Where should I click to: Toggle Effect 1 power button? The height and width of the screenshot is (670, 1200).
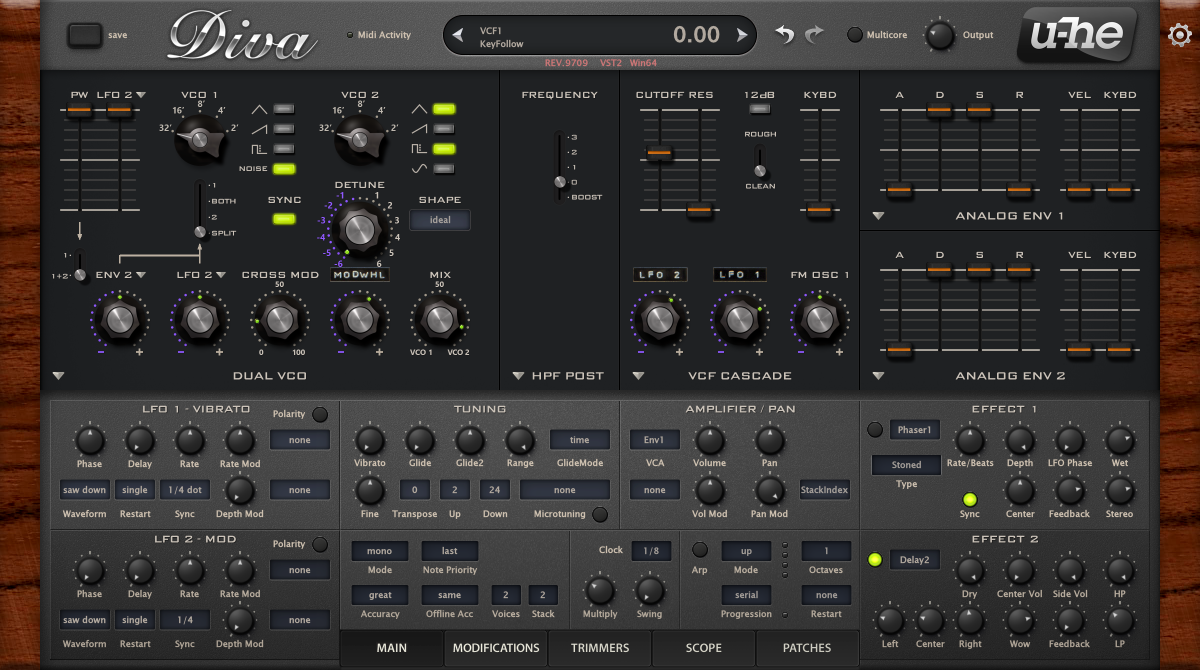875,430
